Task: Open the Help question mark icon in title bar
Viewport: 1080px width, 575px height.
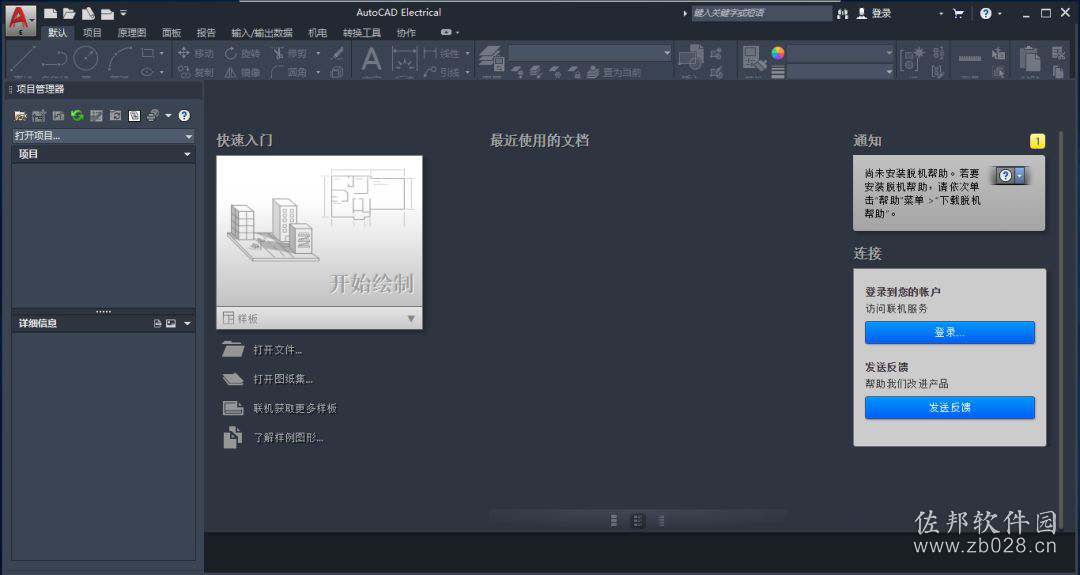Action: pyautogui.click(x=986, y=13)
